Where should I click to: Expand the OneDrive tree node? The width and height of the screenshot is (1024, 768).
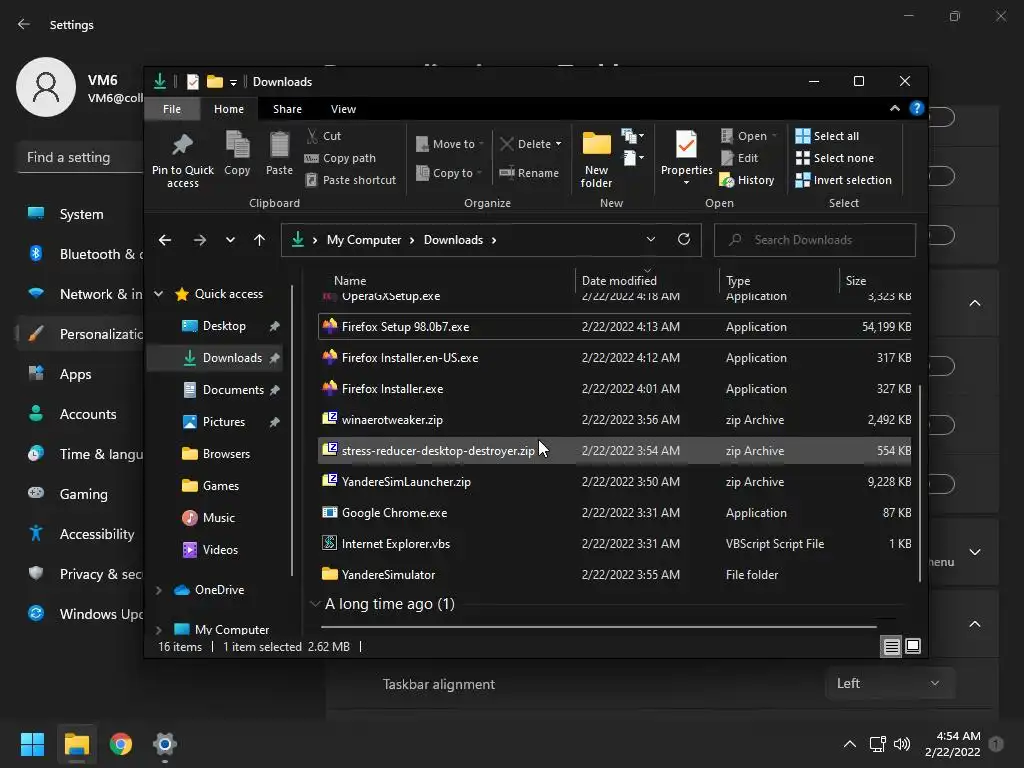coord(158,590)
